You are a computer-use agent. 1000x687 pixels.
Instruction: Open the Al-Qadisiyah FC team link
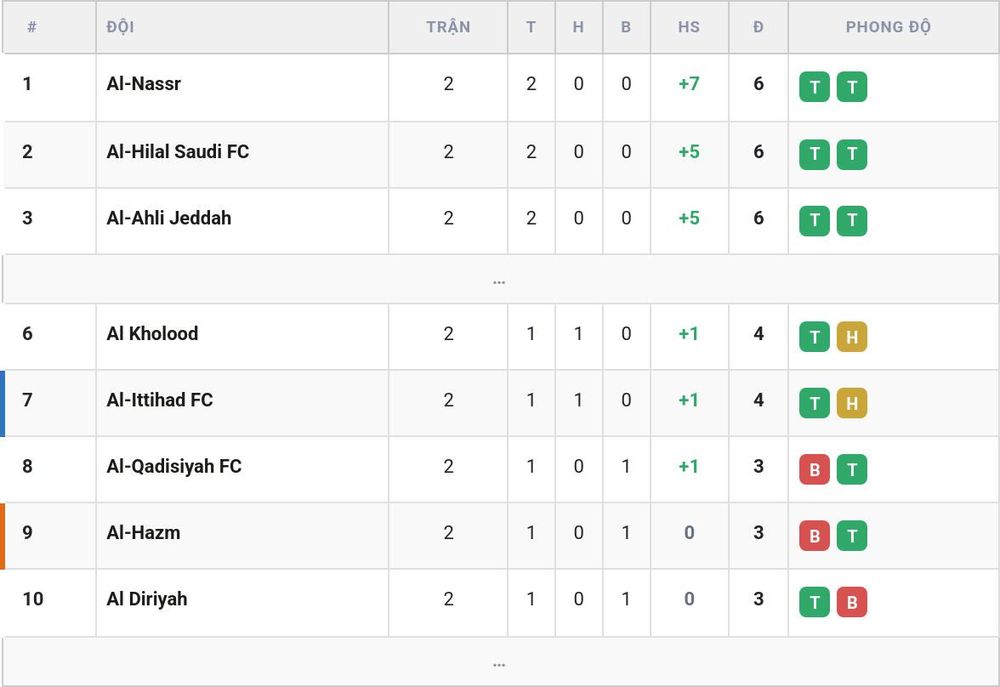174,466
